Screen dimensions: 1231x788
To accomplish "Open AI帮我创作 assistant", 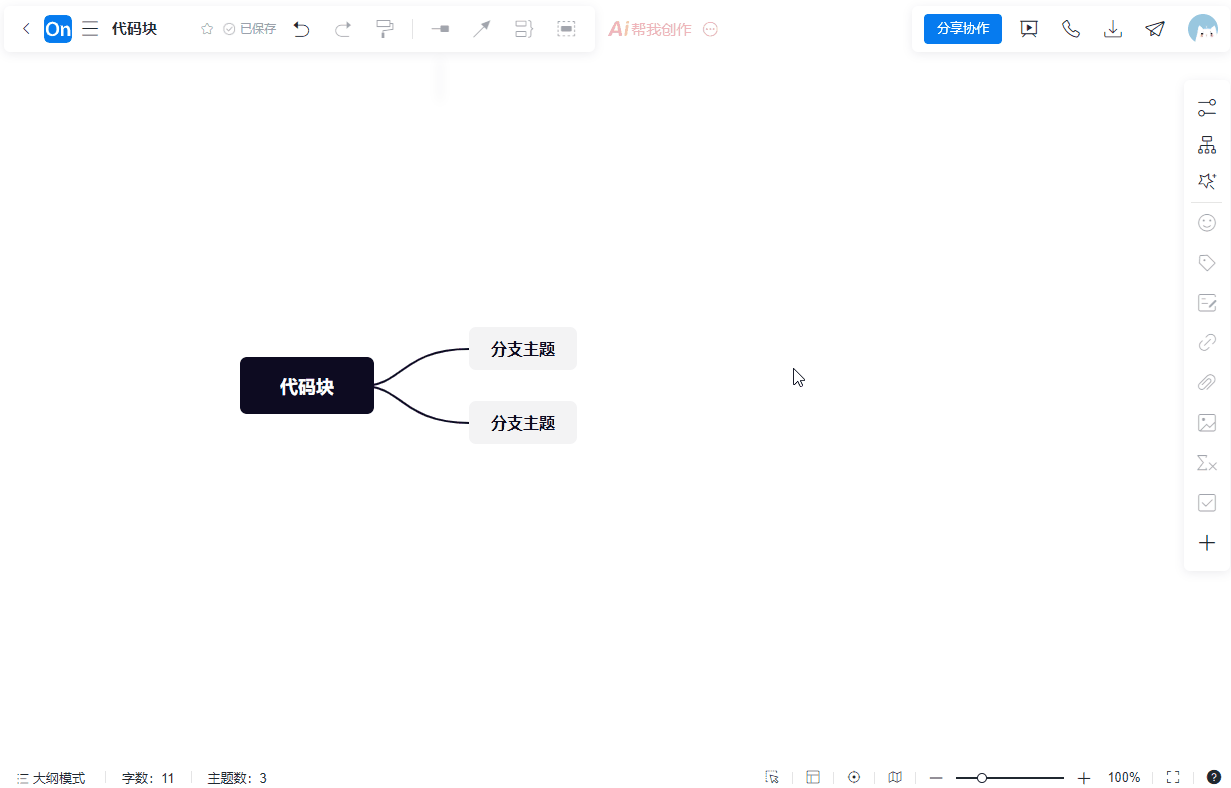I will [x=650, y=29].
